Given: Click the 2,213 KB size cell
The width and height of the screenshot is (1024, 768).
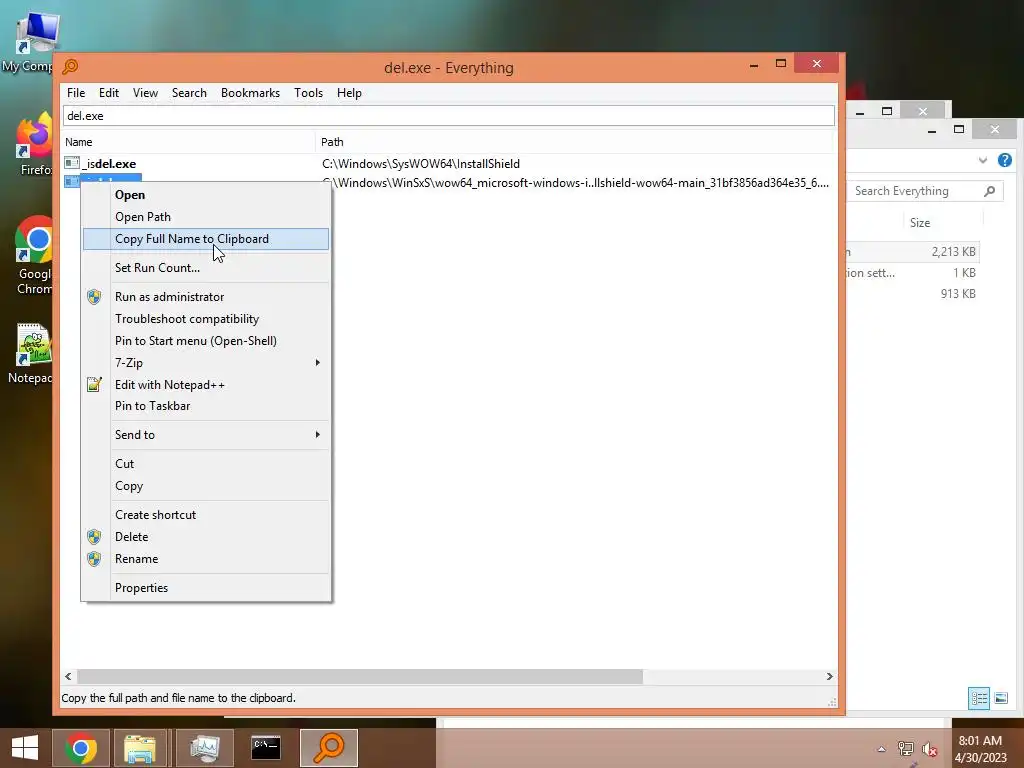Looking at the screenshot, I should tap(953, 251).
